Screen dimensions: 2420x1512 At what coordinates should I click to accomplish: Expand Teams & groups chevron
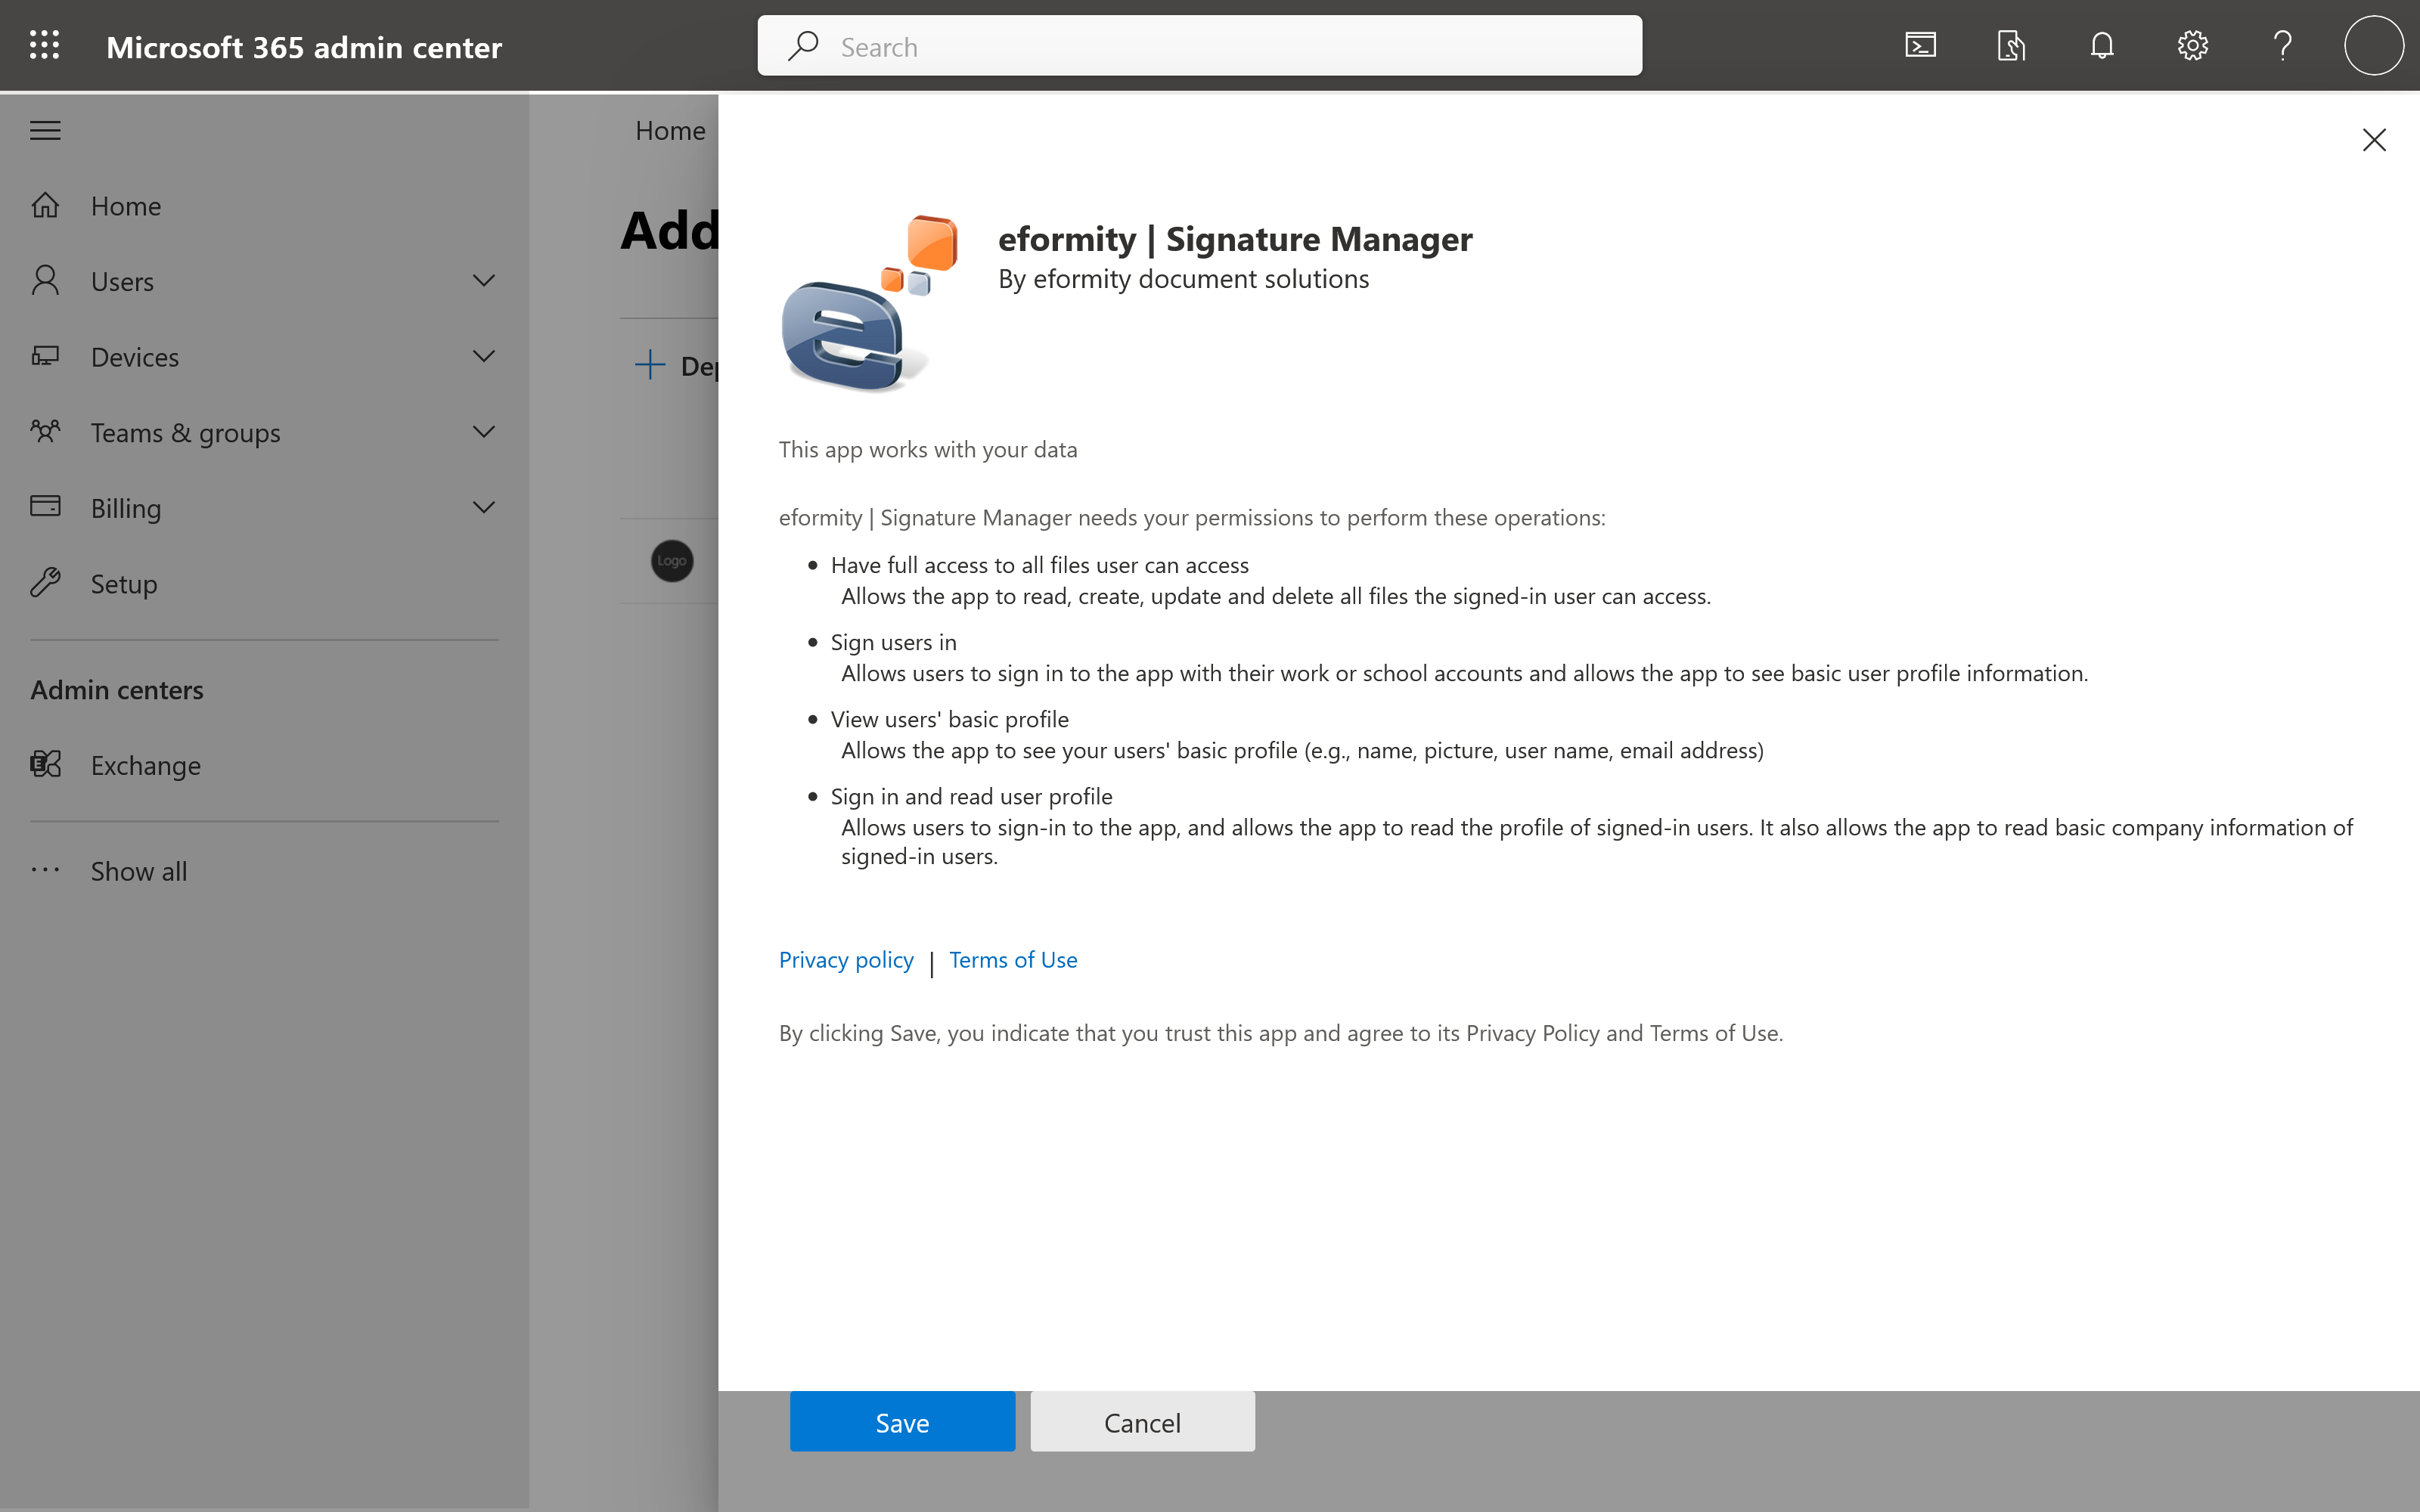[x=484, y=432]
